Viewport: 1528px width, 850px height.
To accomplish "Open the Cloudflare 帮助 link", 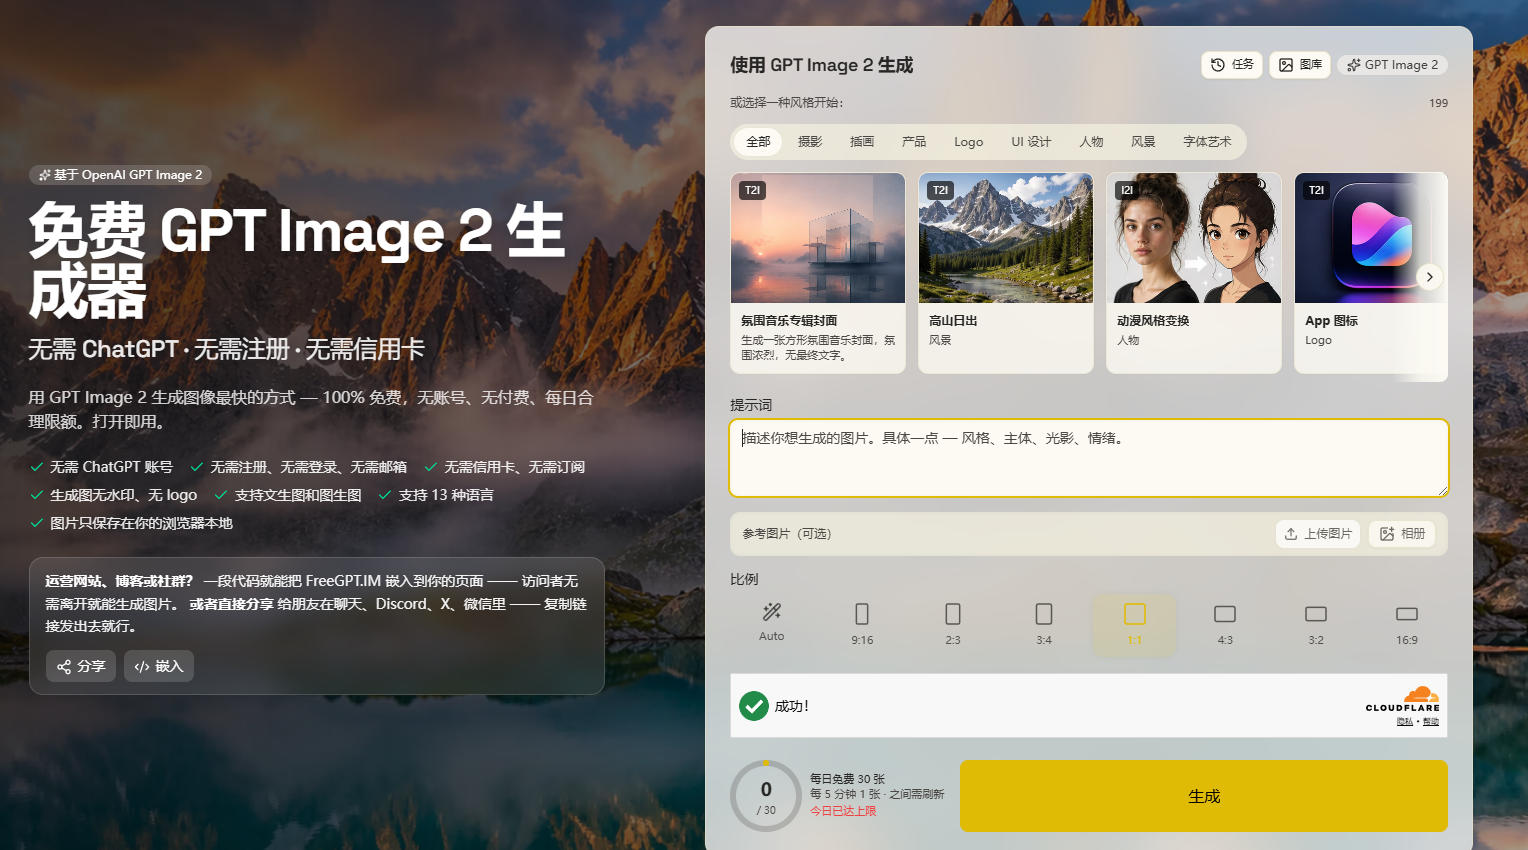I will 1431,722.
